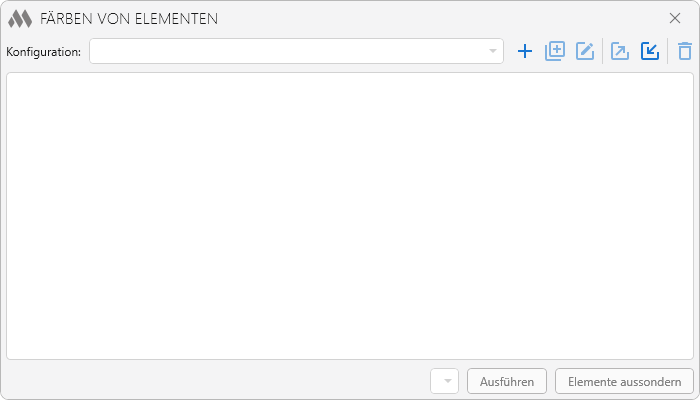Image resolution: width=700 pixels, height=400 pixels.
Task: Expand the small dropdown left of Ausführen
Action: tap(445, 381)
